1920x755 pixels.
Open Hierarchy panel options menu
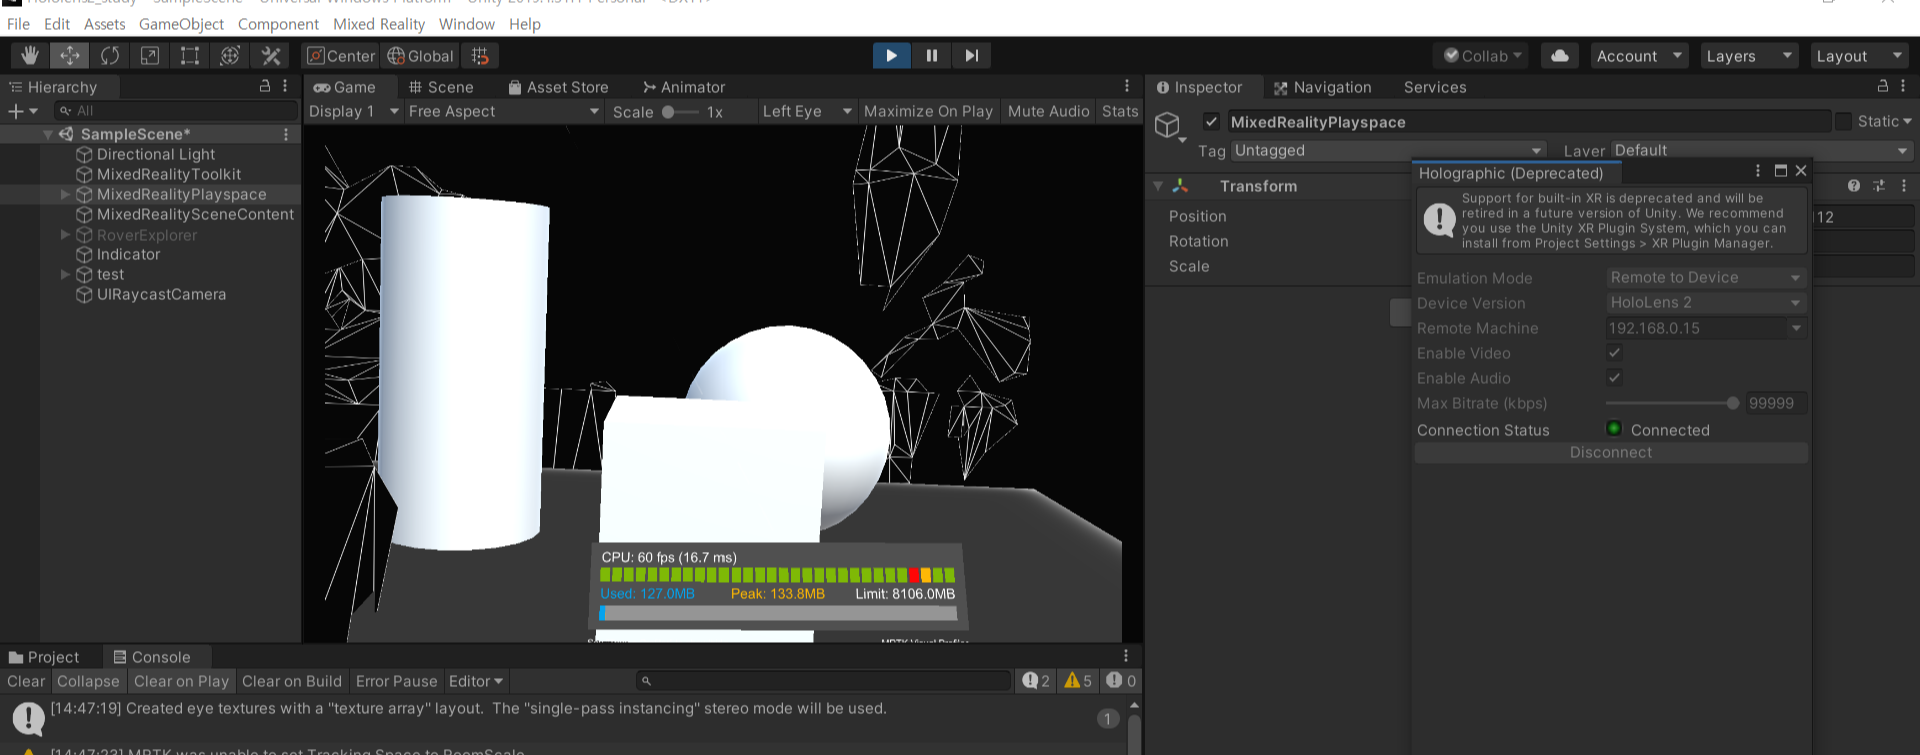pyautogui.click(x=285, y=87)
